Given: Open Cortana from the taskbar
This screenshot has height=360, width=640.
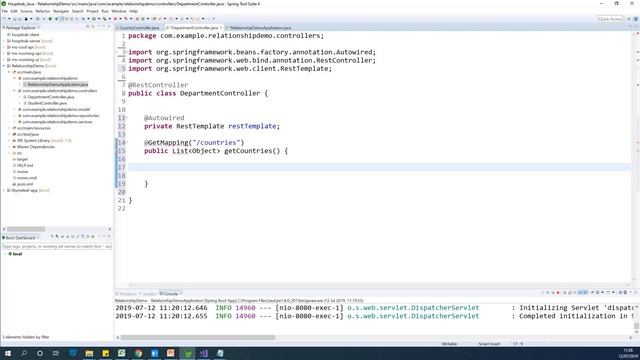Looking at the screenshot, I should (40, 353).
